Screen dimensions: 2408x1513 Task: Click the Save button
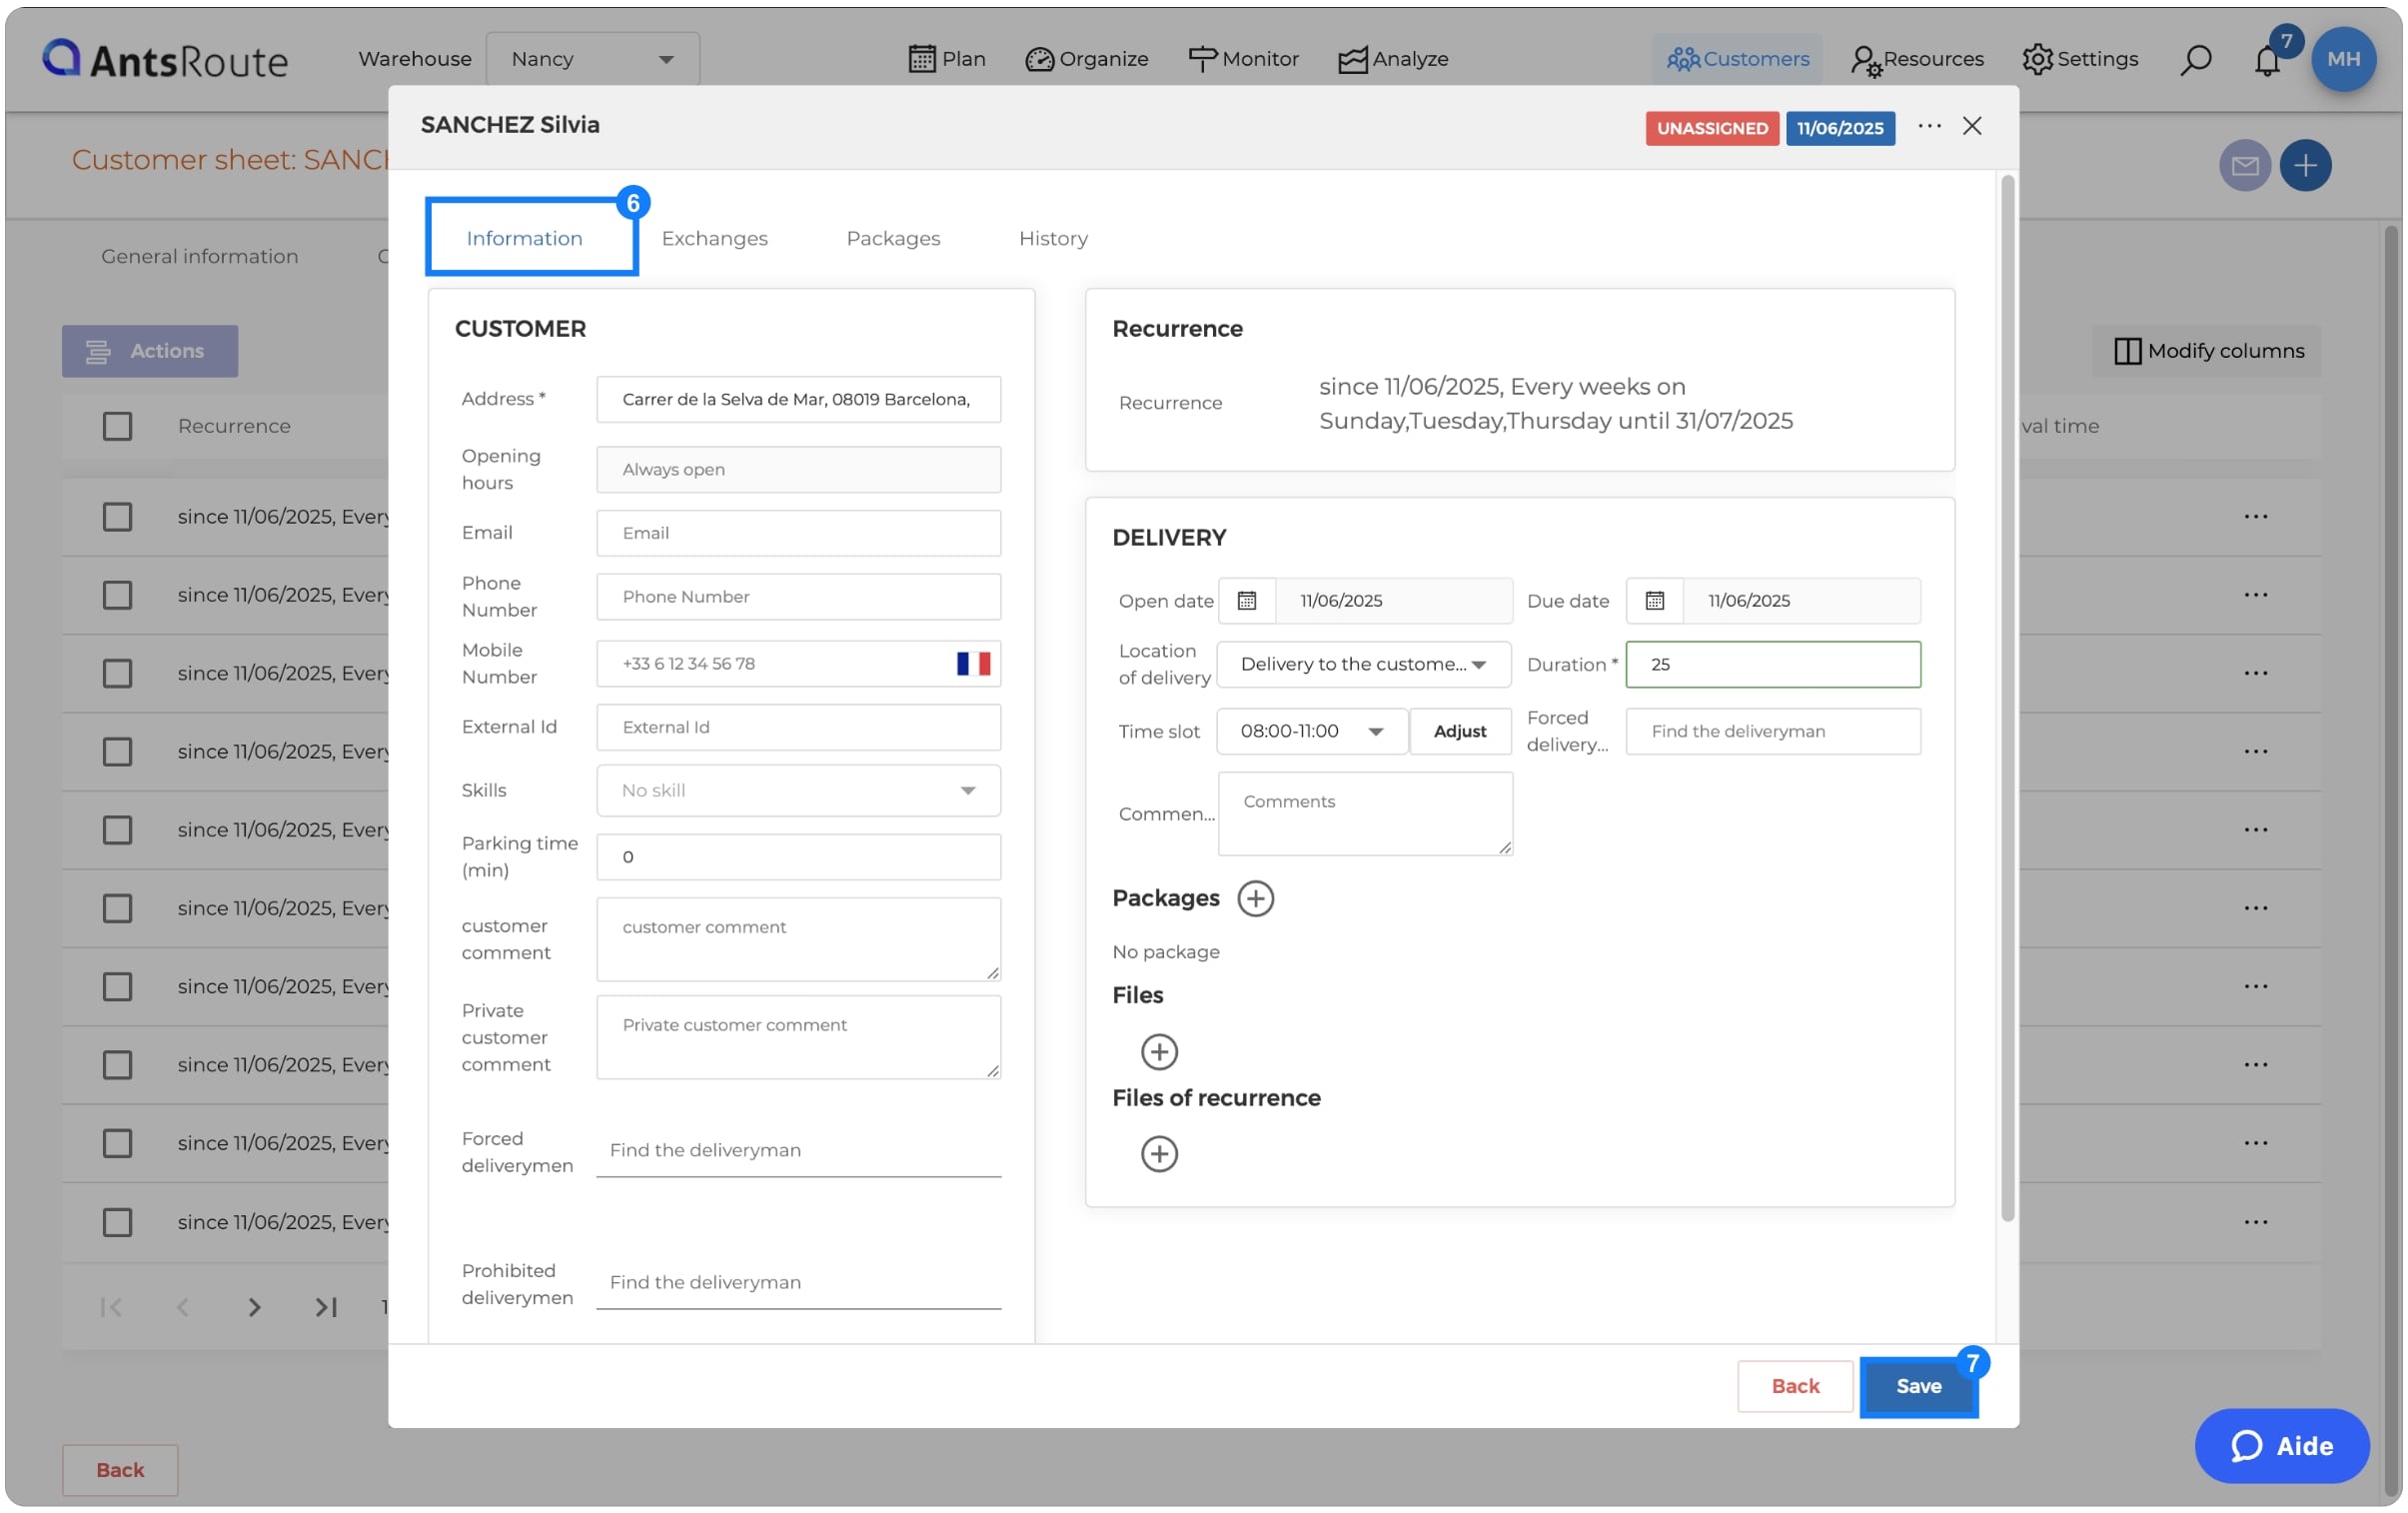pyautogui.click(x=1918, y=1385)
